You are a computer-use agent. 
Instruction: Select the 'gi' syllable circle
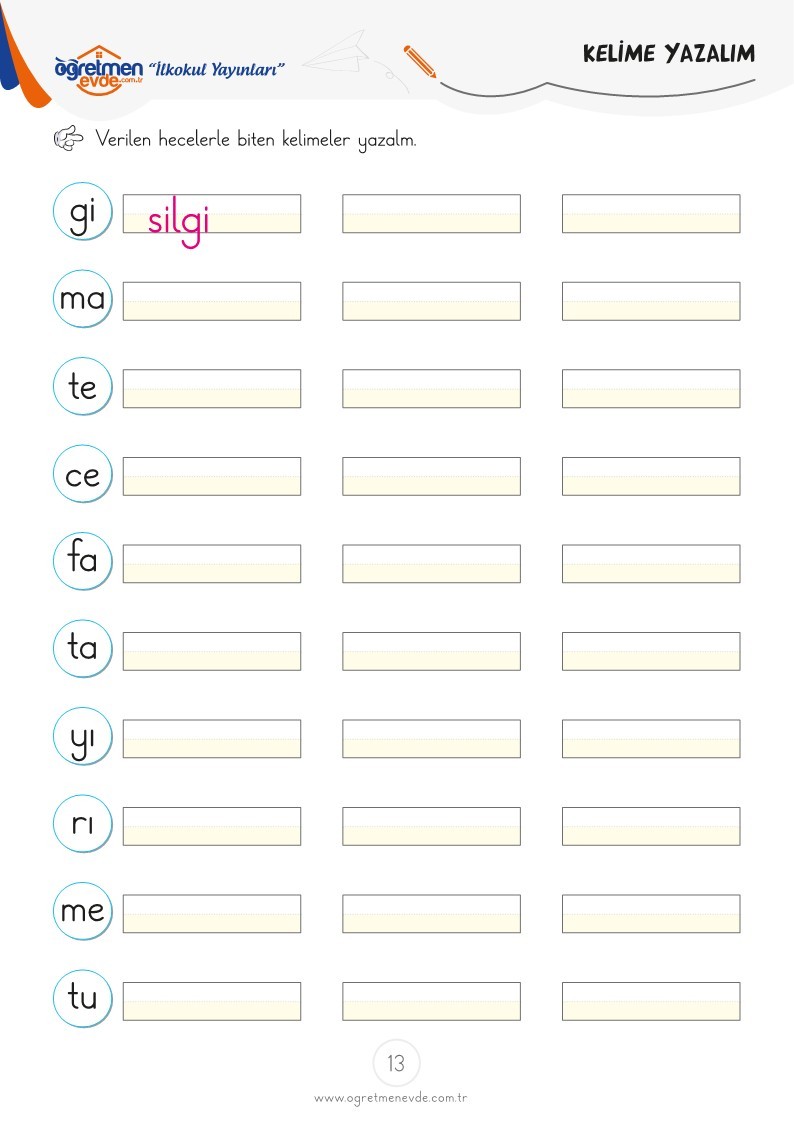point(83,211)
